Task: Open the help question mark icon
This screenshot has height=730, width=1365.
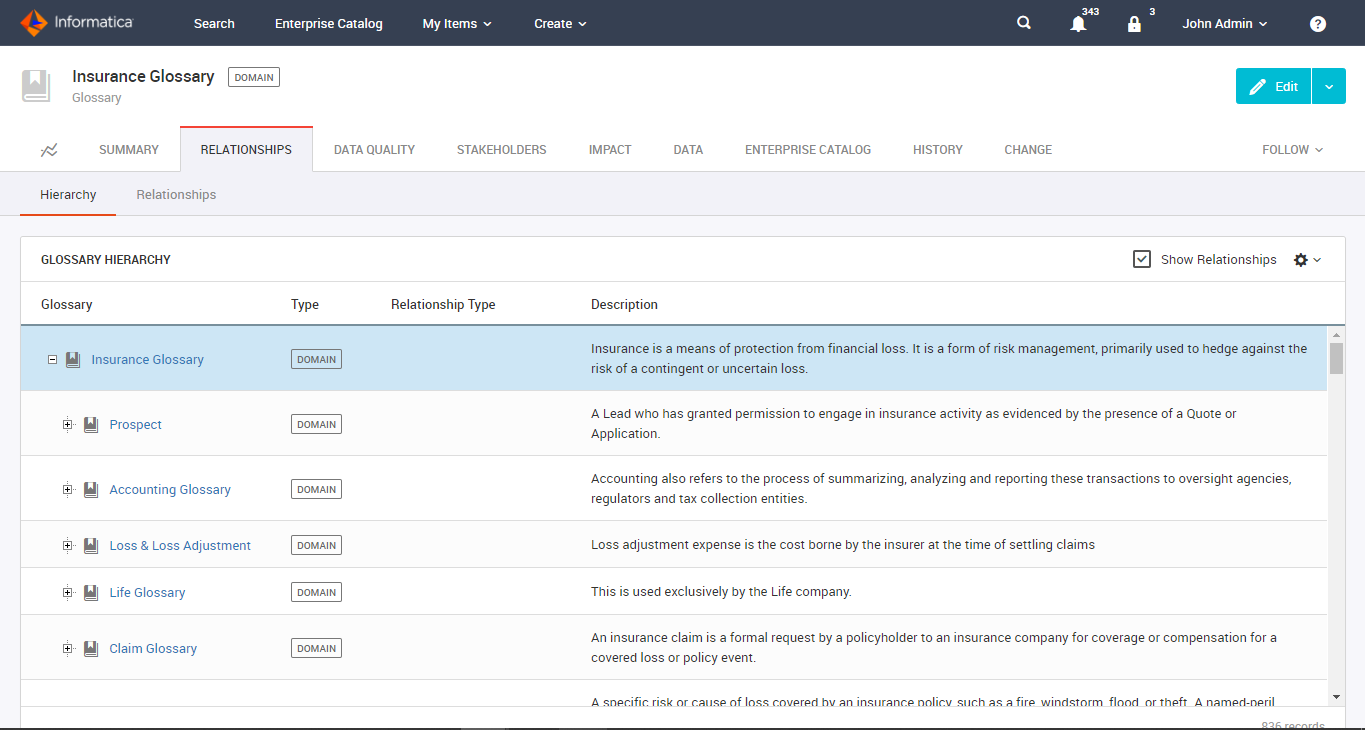Action: point(1317,23)
